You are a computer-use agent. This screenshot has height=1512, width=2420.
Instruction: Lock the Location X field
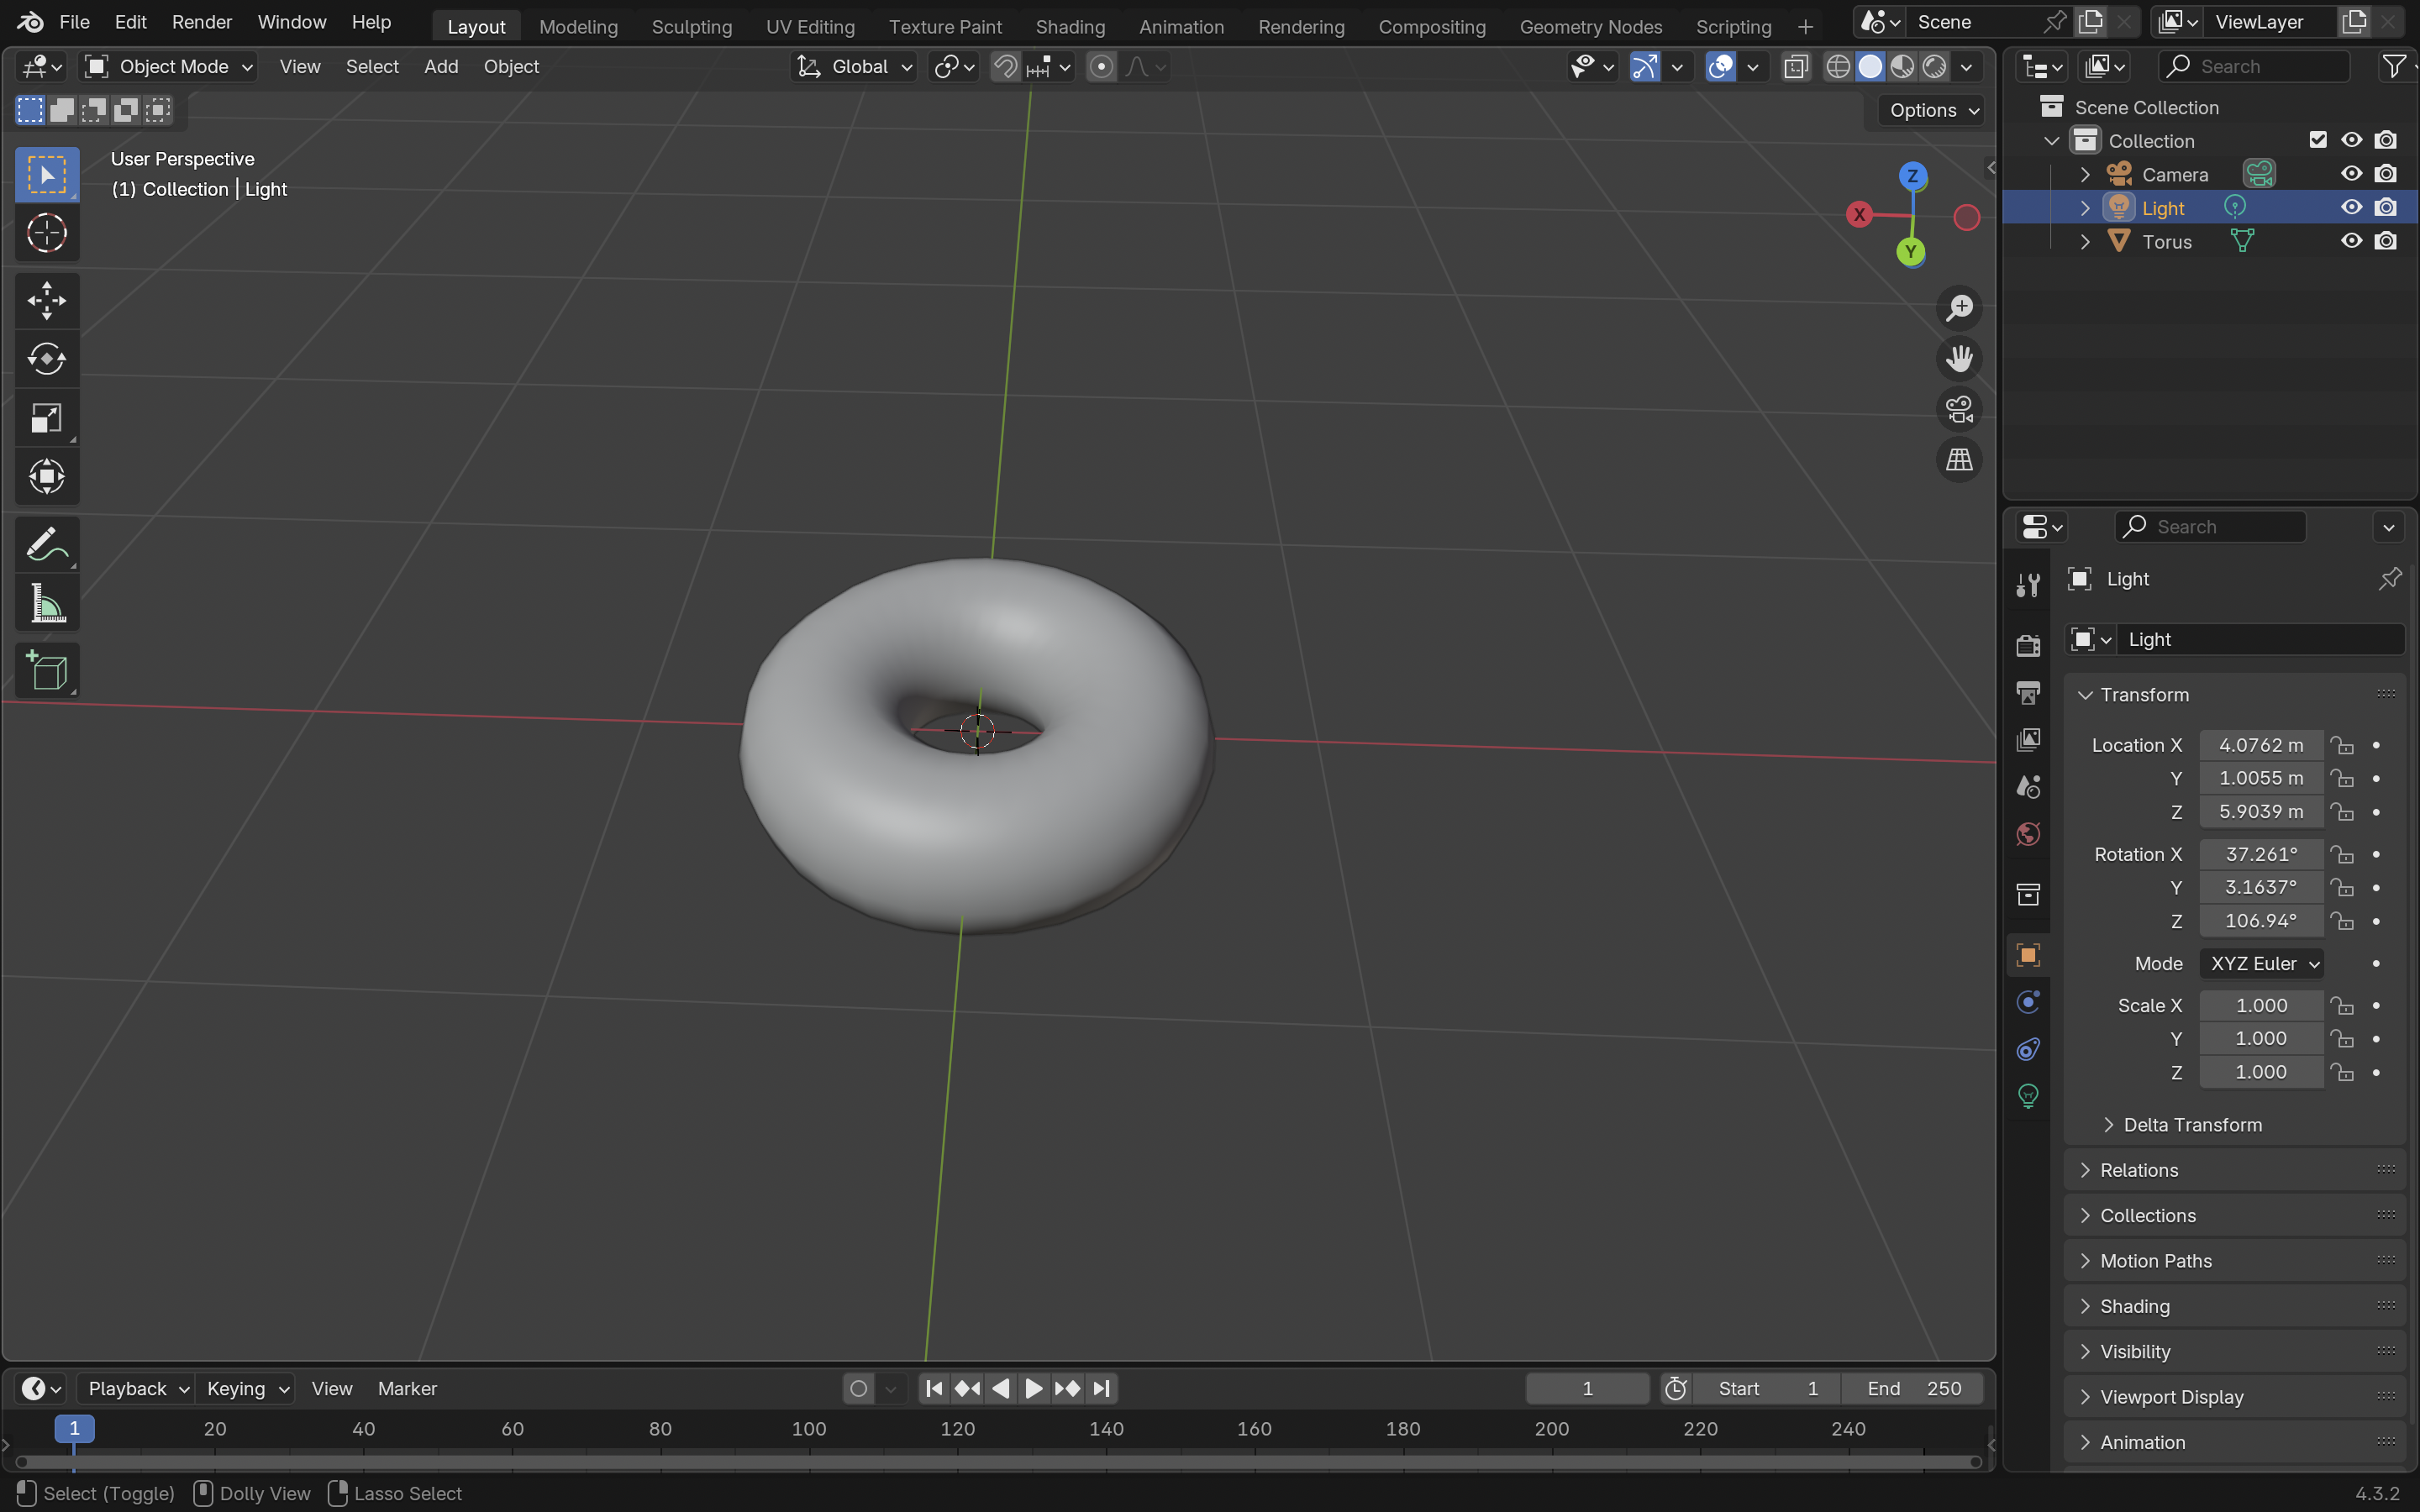[2342, 745]
